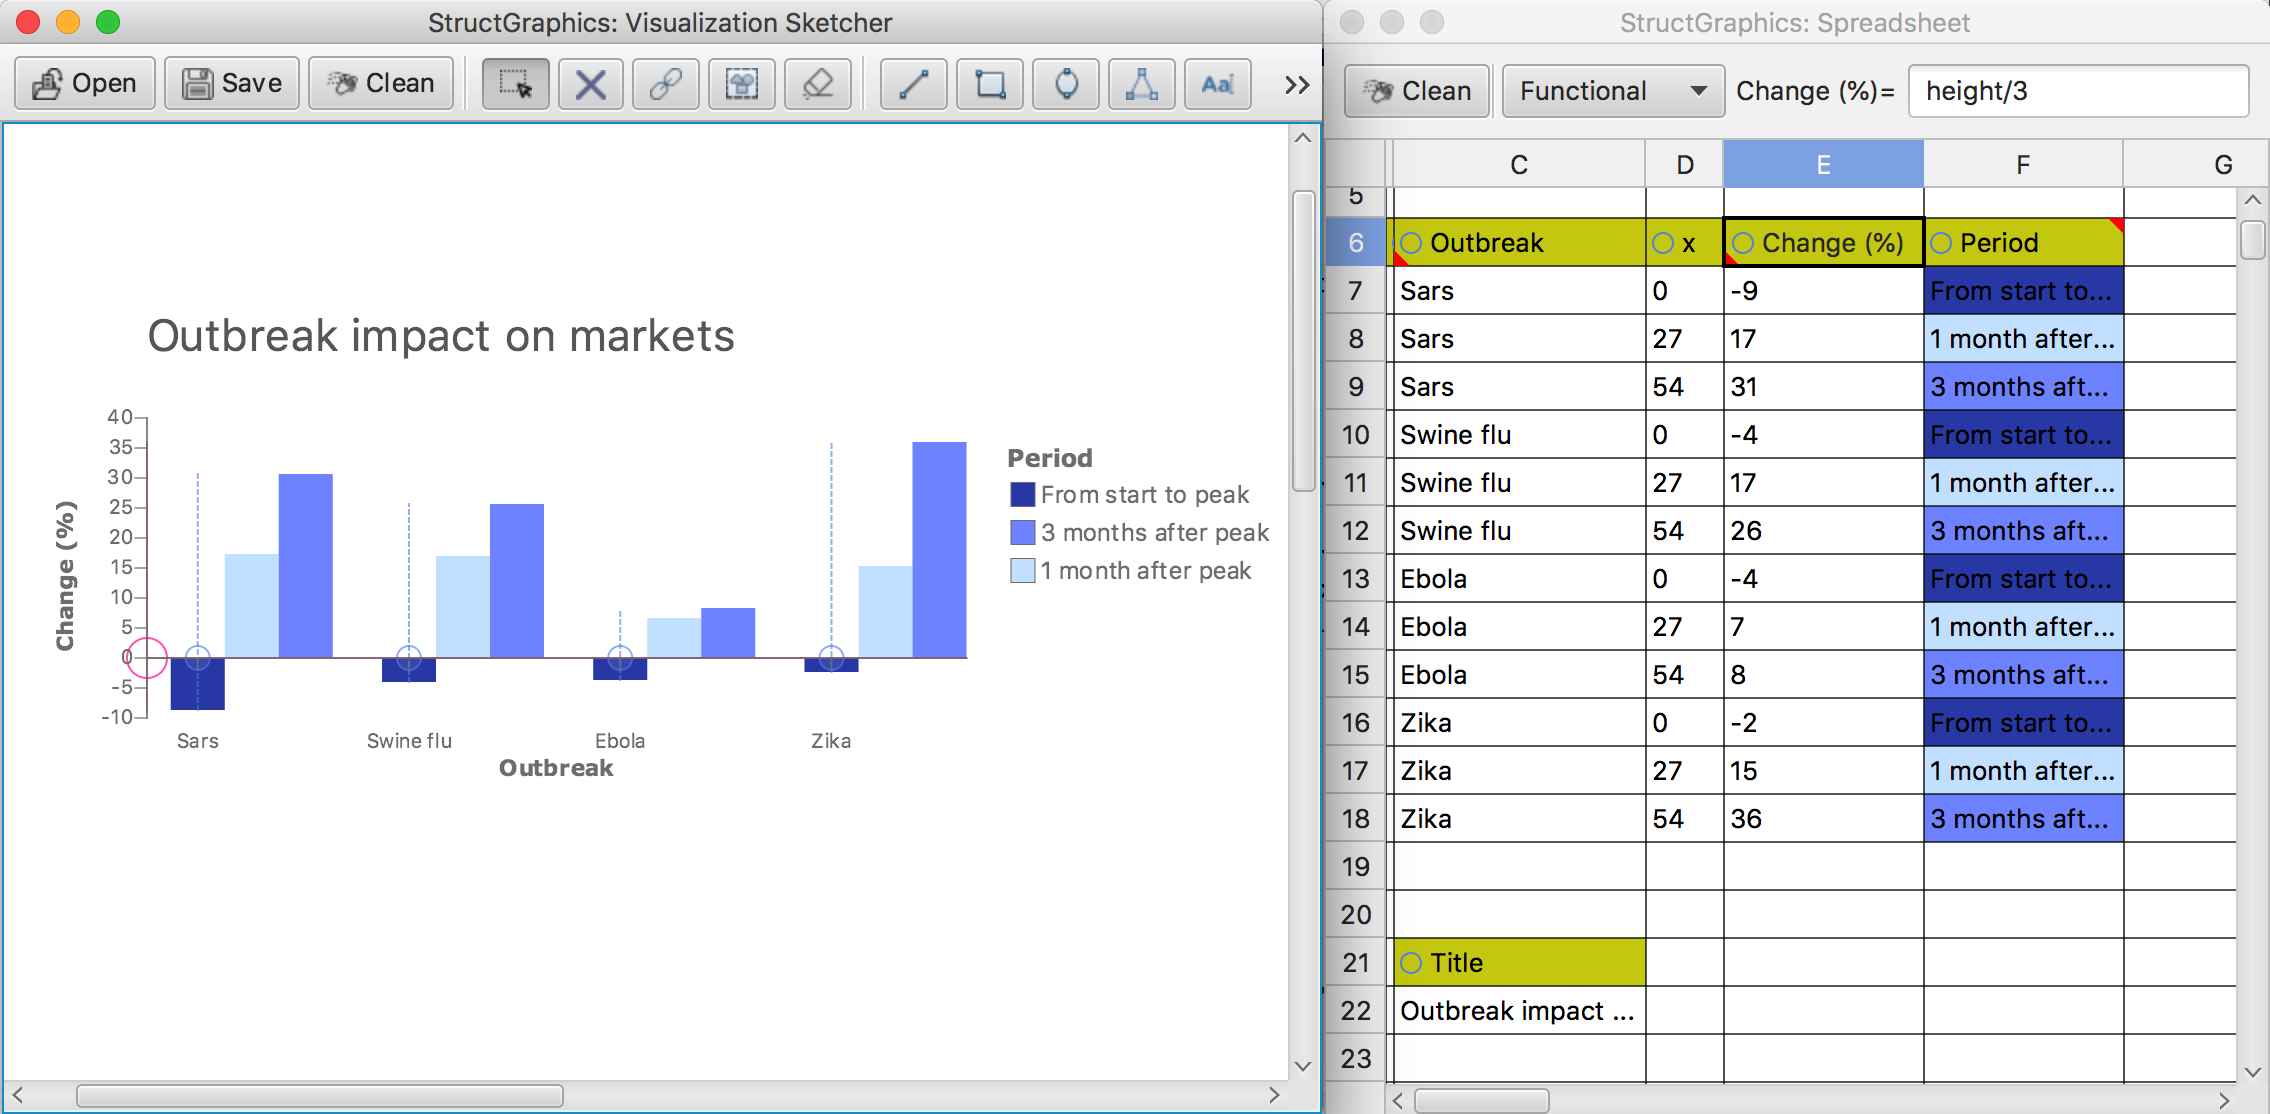Select row 12 header
This screenshot has height=1114, width=2270.
(1356, 531)
